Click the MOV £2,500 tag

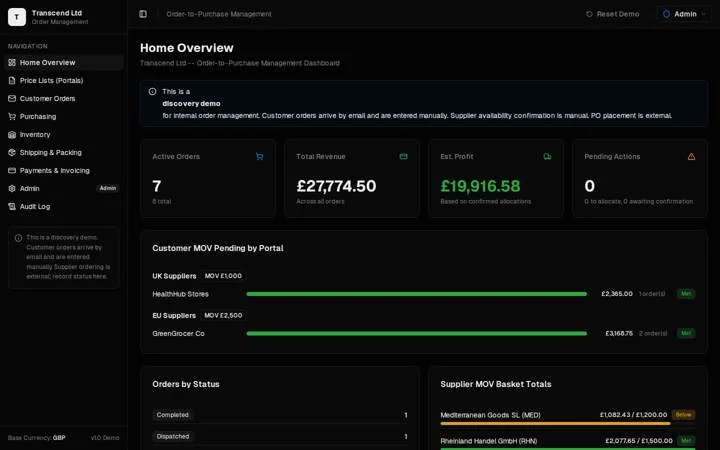pos(223,315)
